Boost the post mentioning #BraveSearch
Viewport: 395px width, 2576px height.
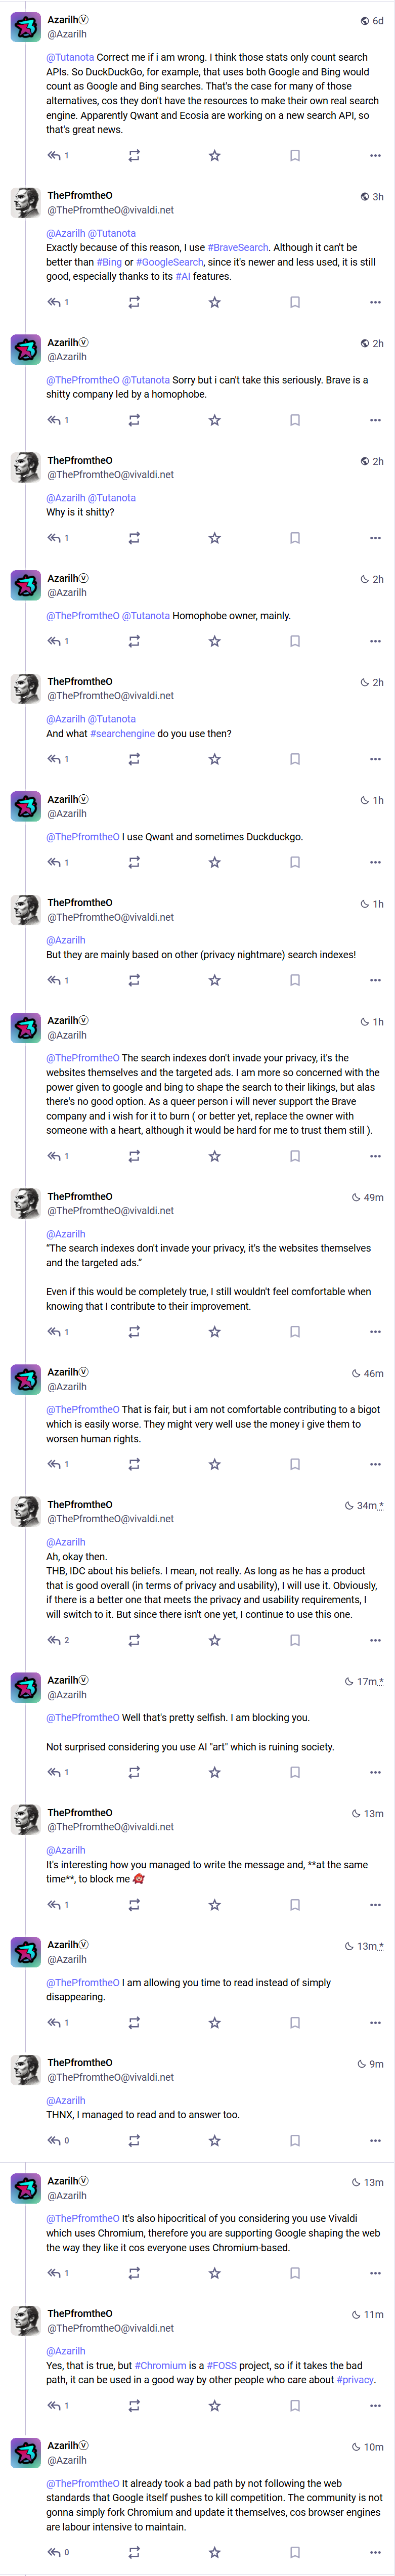point(134,302)
